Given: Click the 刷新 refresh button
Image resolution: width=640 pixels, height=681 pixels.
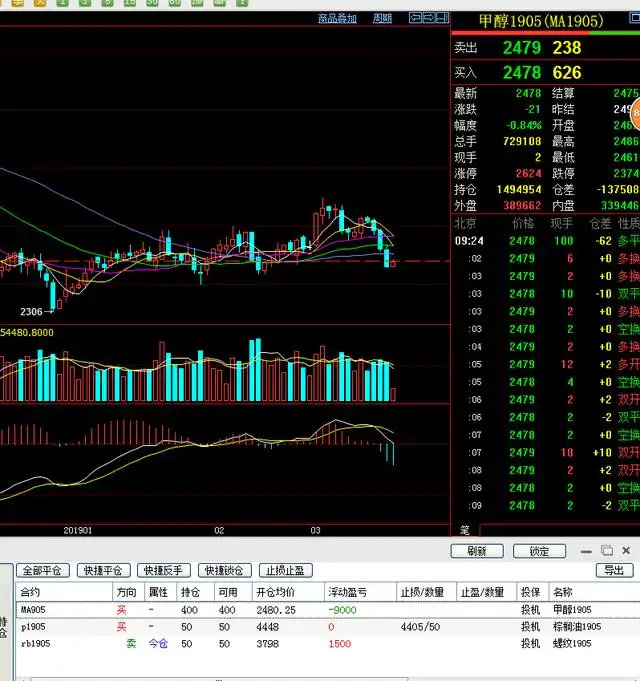Looking at the screenshot, I should pos(477,551).
